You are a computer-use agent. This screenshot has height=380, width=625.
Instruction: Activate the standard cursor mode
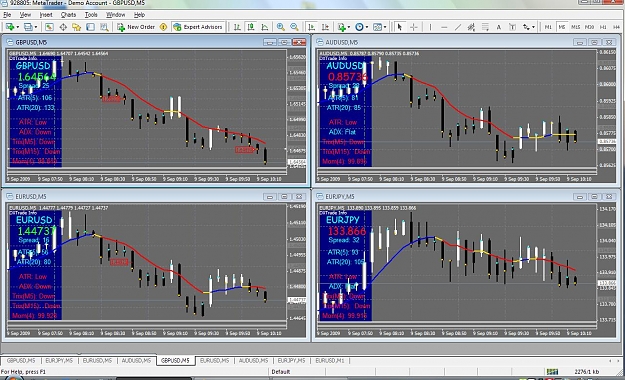click(x=400, y=27)
